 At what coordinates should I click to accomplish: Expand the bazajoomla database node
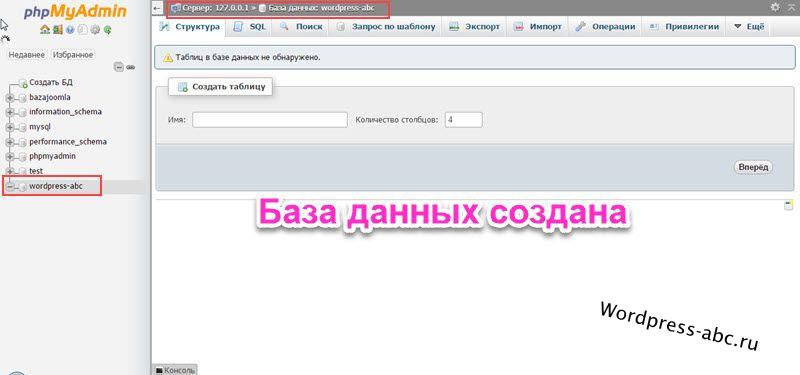point(10,98)
